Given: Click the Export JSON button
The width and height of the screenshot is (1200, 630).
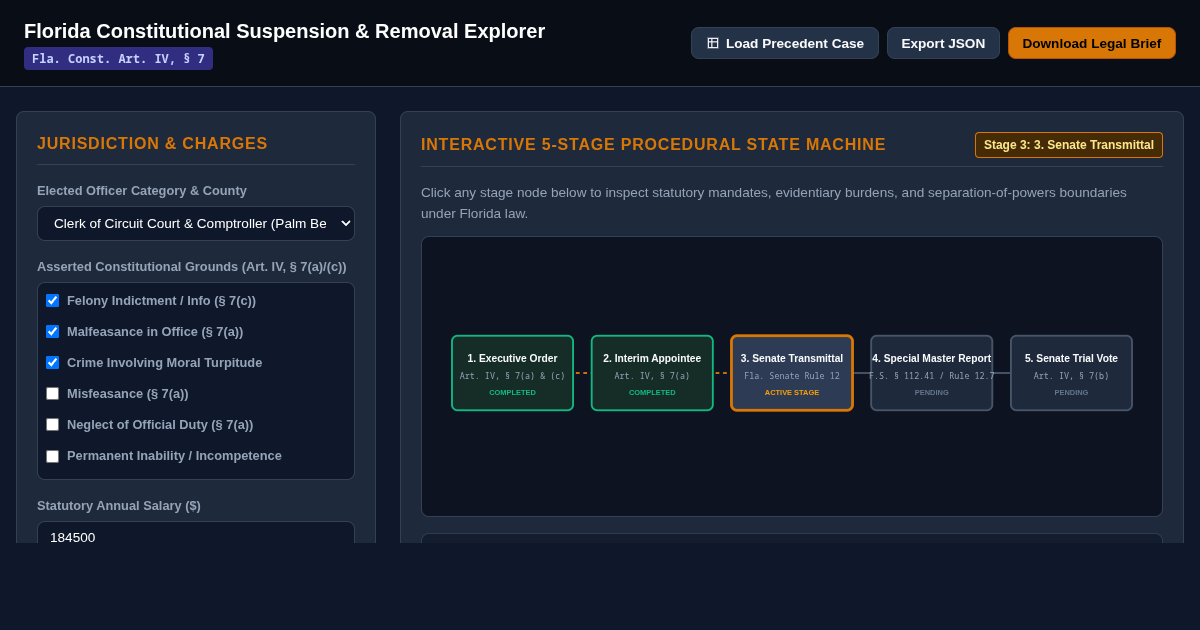Looking at the screenshot, I should tap(943, 43).
